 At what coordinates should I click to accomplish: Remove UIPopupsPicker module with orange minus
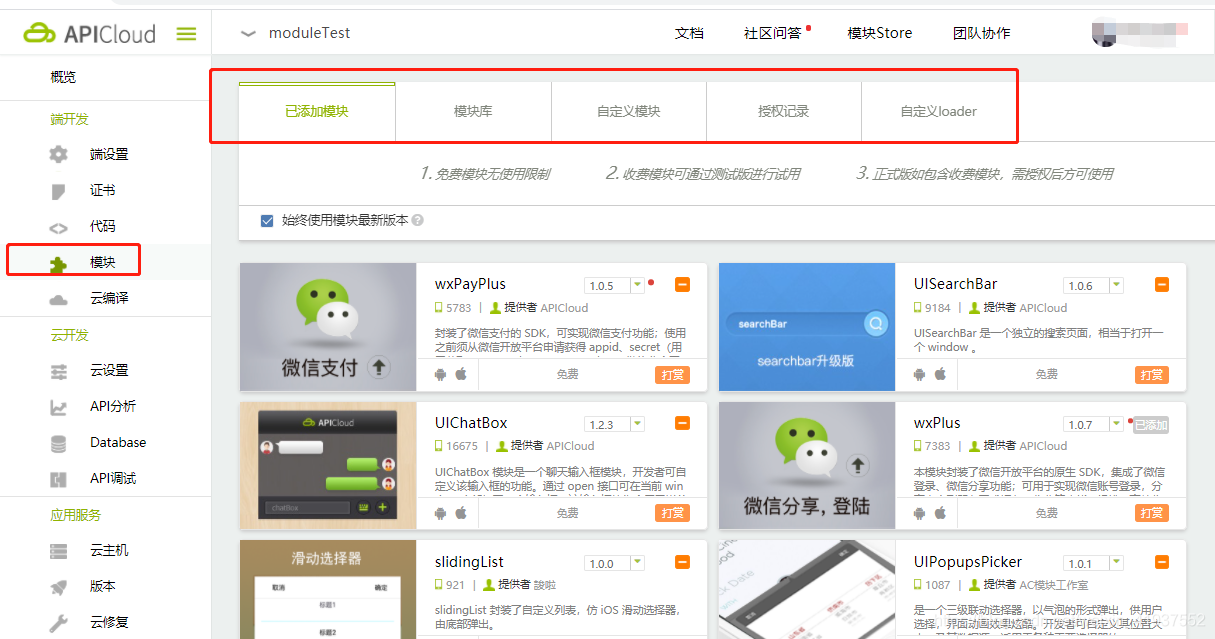pos(1162,563)
